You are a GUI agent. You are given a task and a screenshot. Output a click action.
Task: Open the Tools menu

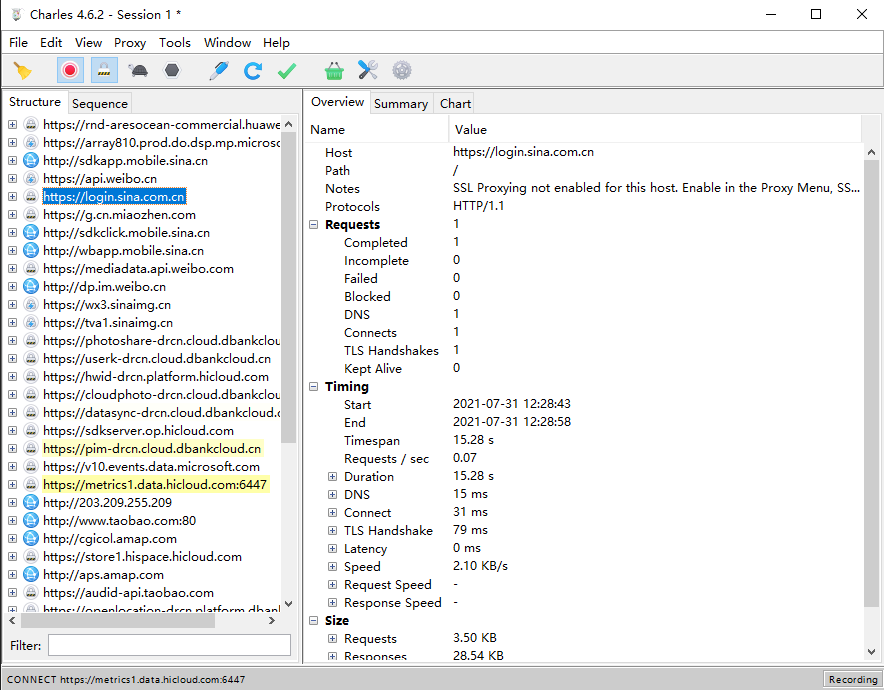[x=175, y=43]
